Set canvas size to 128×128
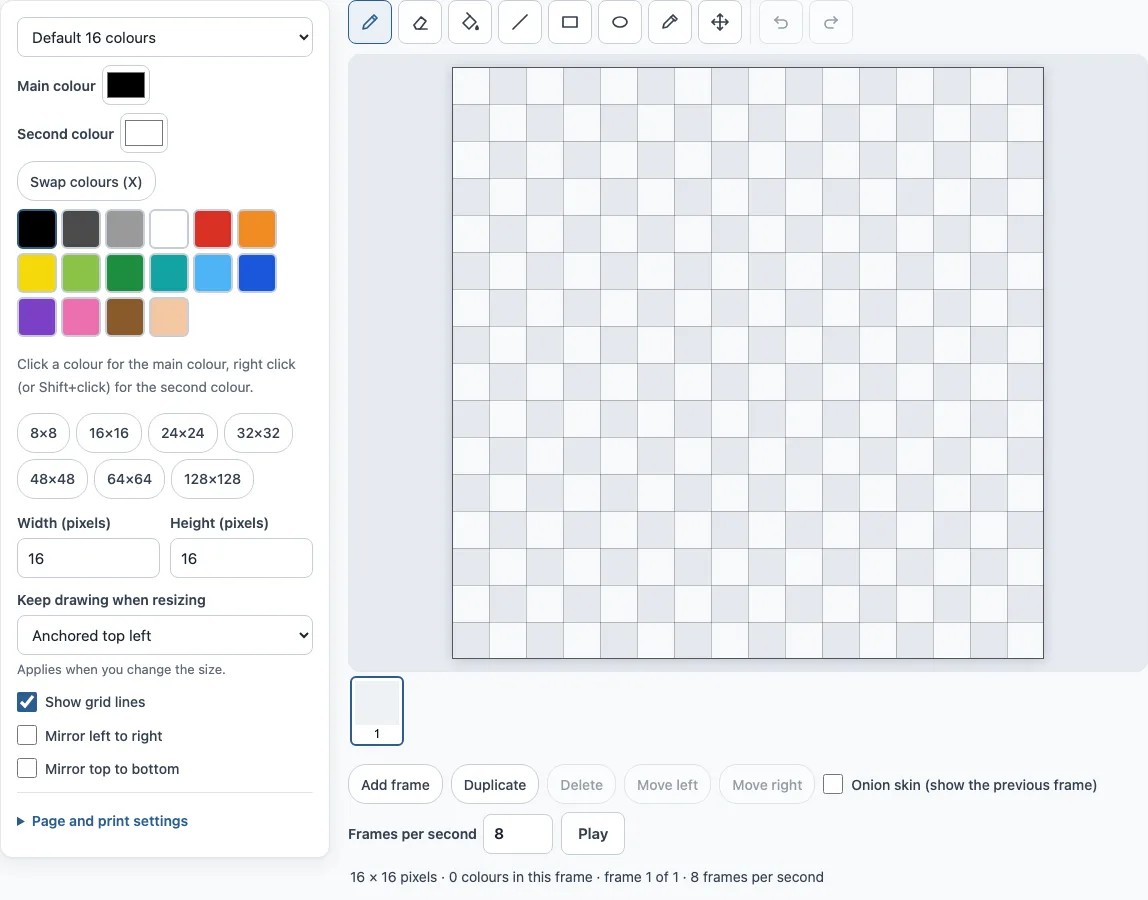The image size is (1148, 900). click(x=212, y=479)
